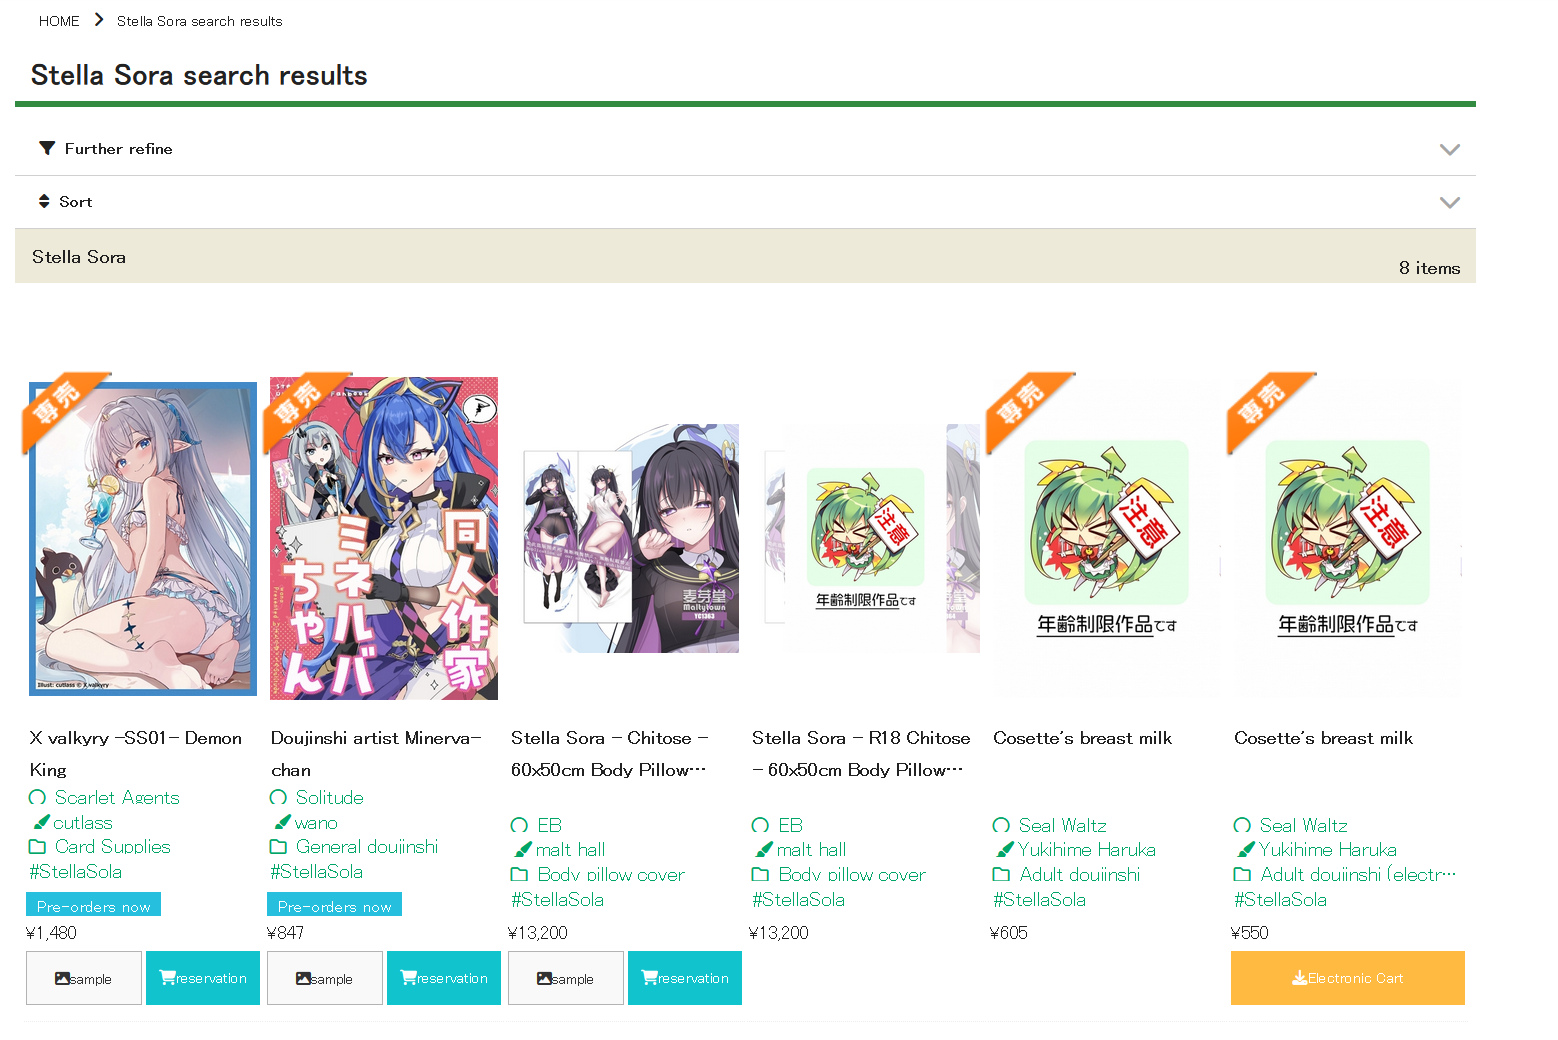Screen dimensions: 1558x1040
Task: Open sample for X valkyry Demon King
Action: click(84, 978)
